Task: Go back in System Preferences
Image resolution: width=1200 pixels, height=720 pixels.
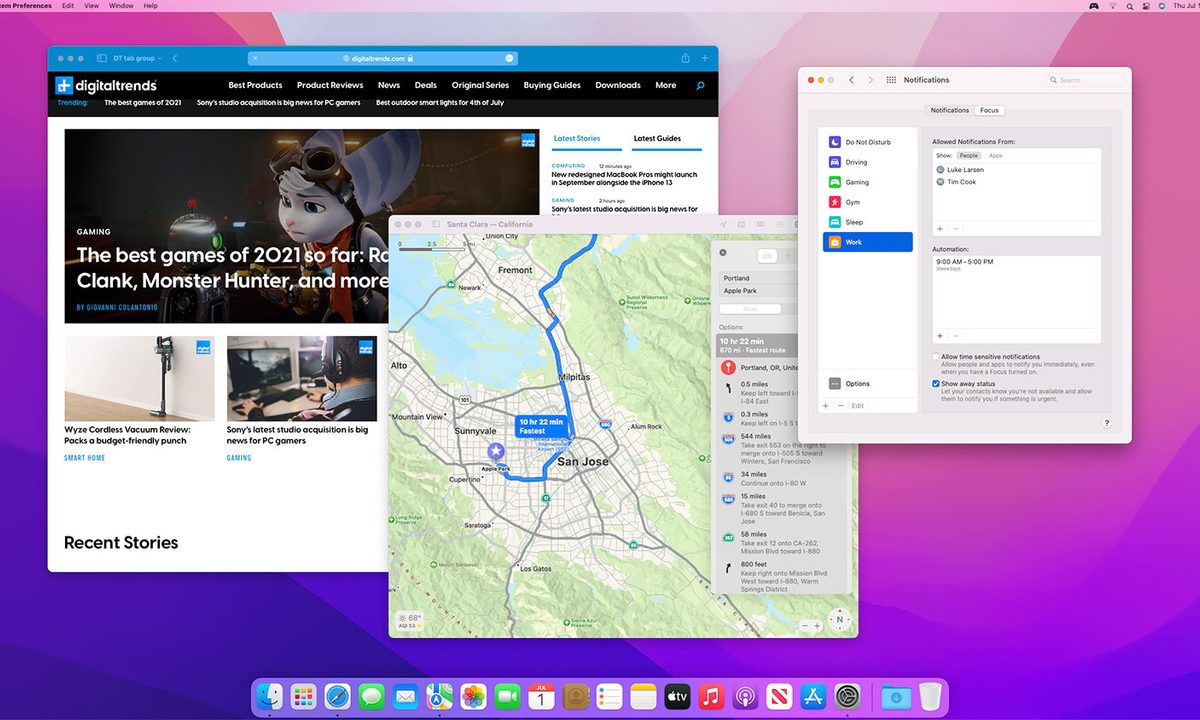Action: point(851,80)
